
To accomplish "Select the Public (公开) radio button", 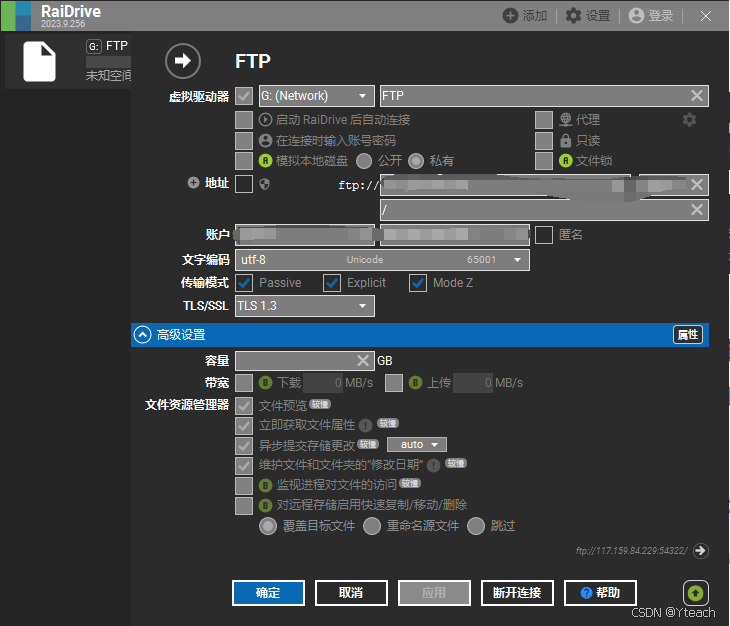I will [x=364, y=161].
